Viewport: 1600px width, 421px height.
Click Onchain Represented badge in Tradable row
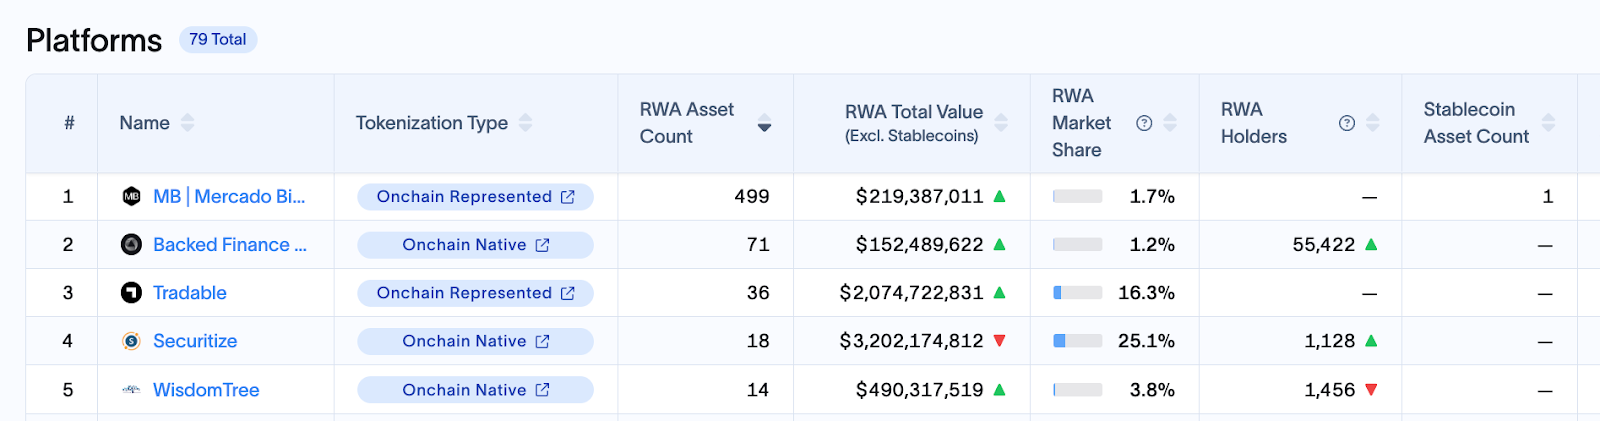pos(475,293)
